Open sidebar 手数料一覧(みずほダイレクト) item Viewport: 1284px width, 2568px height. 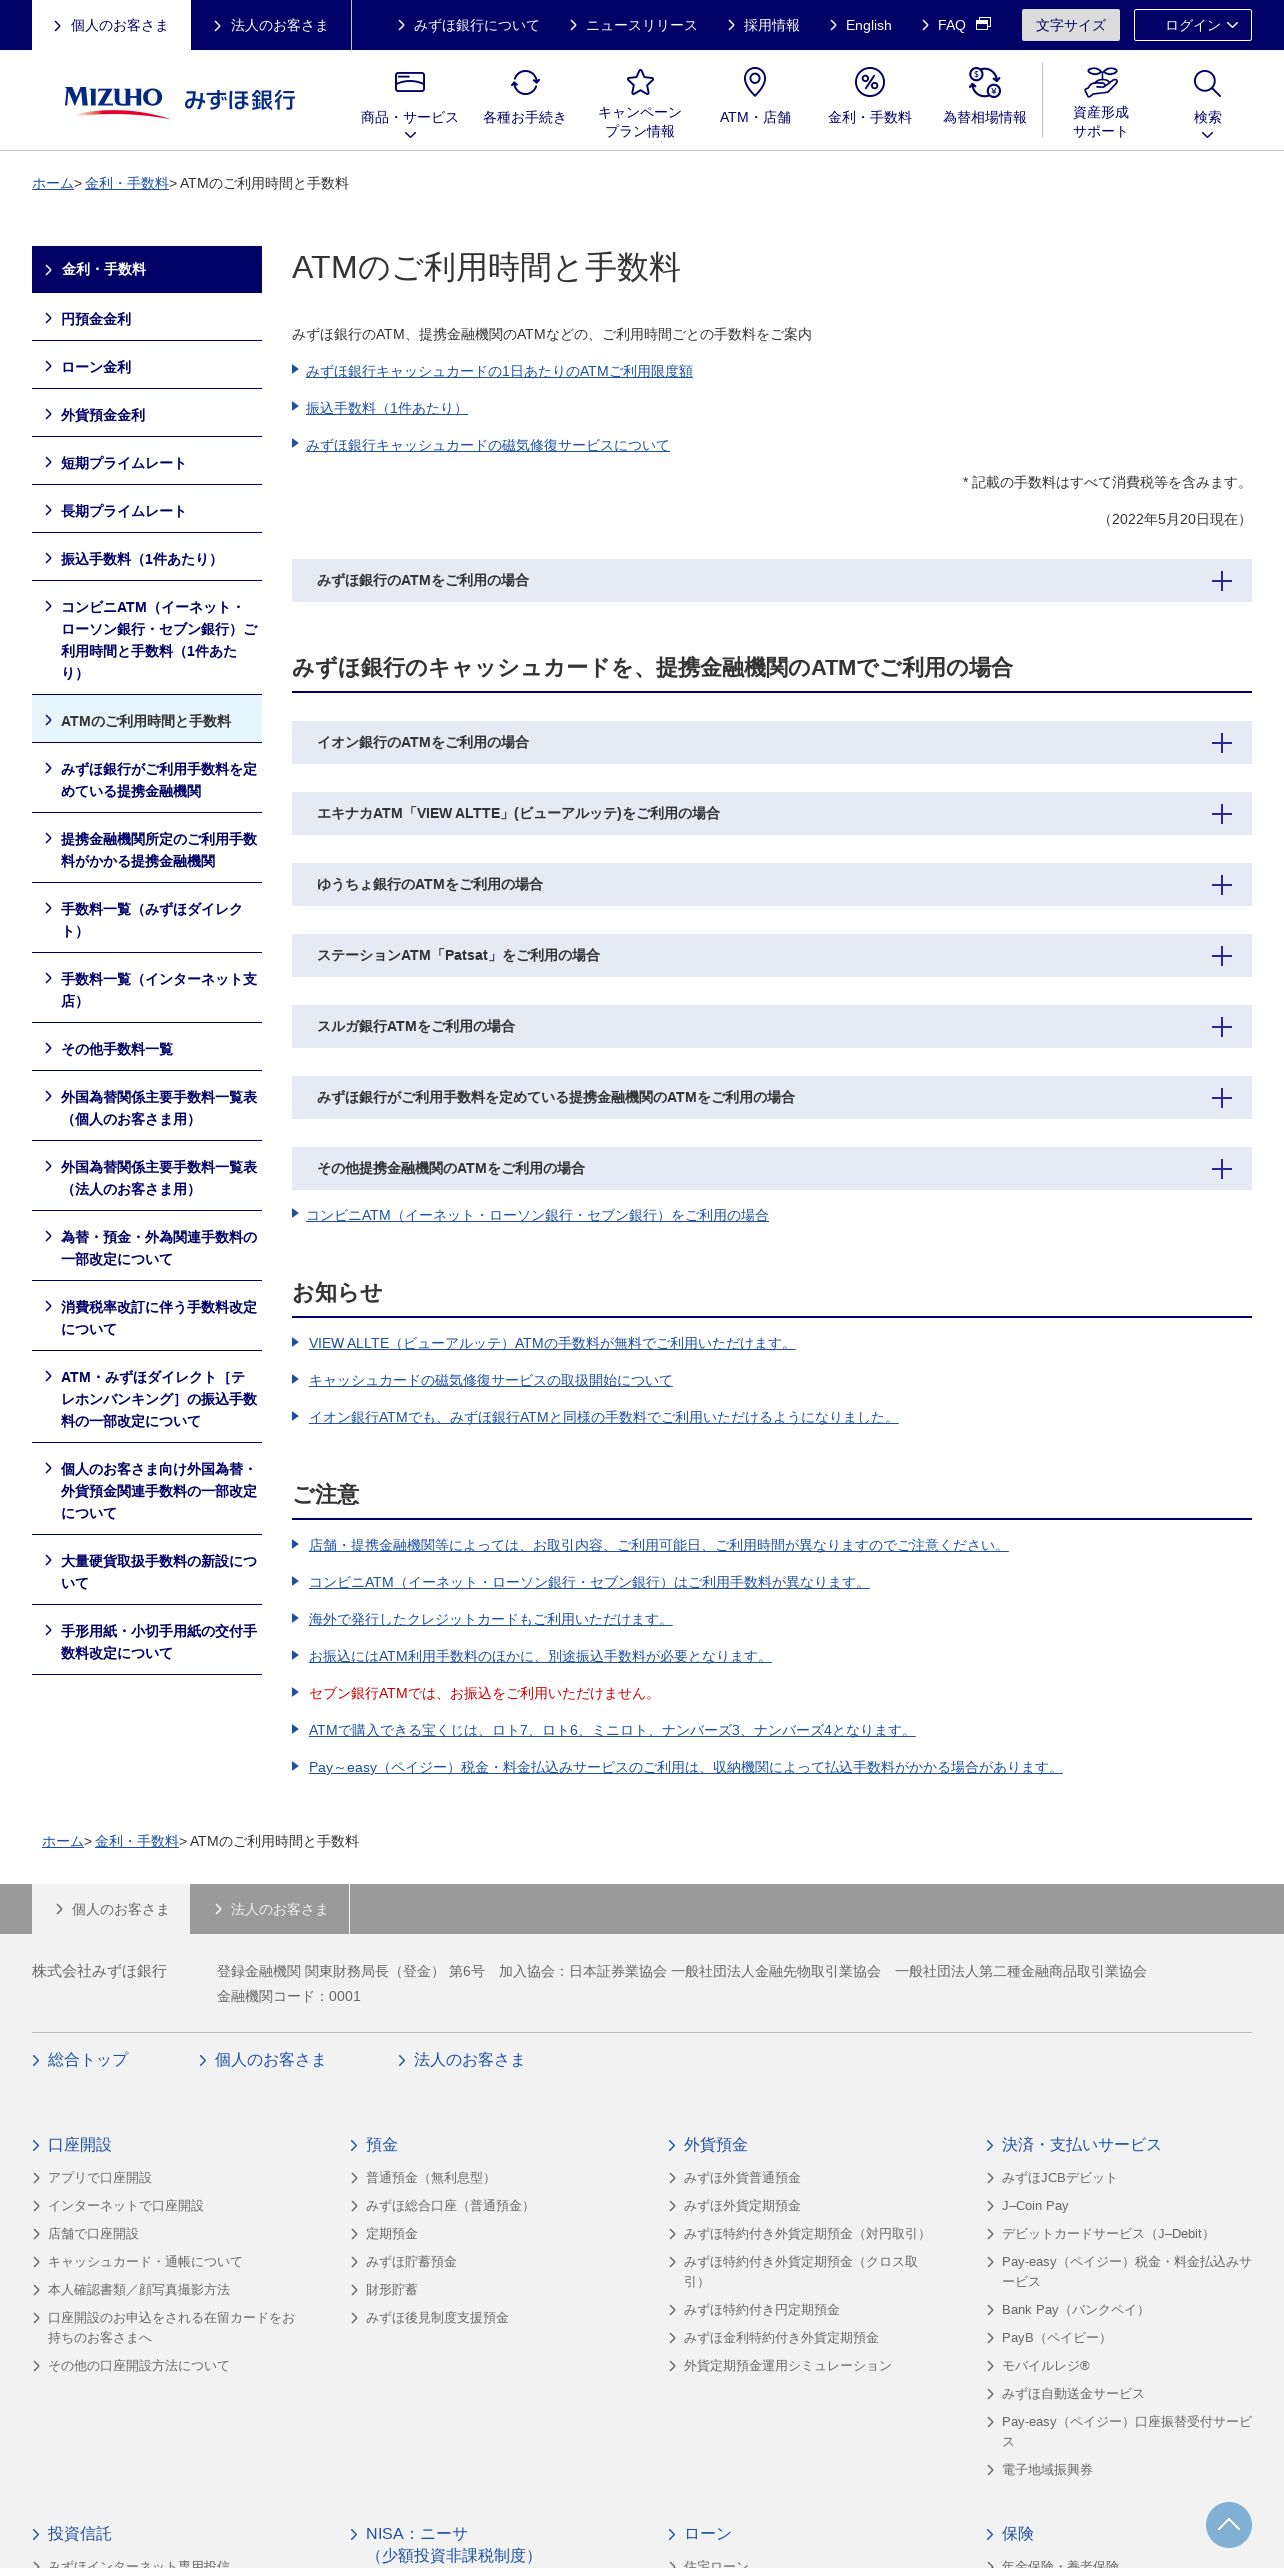(147, 920)
